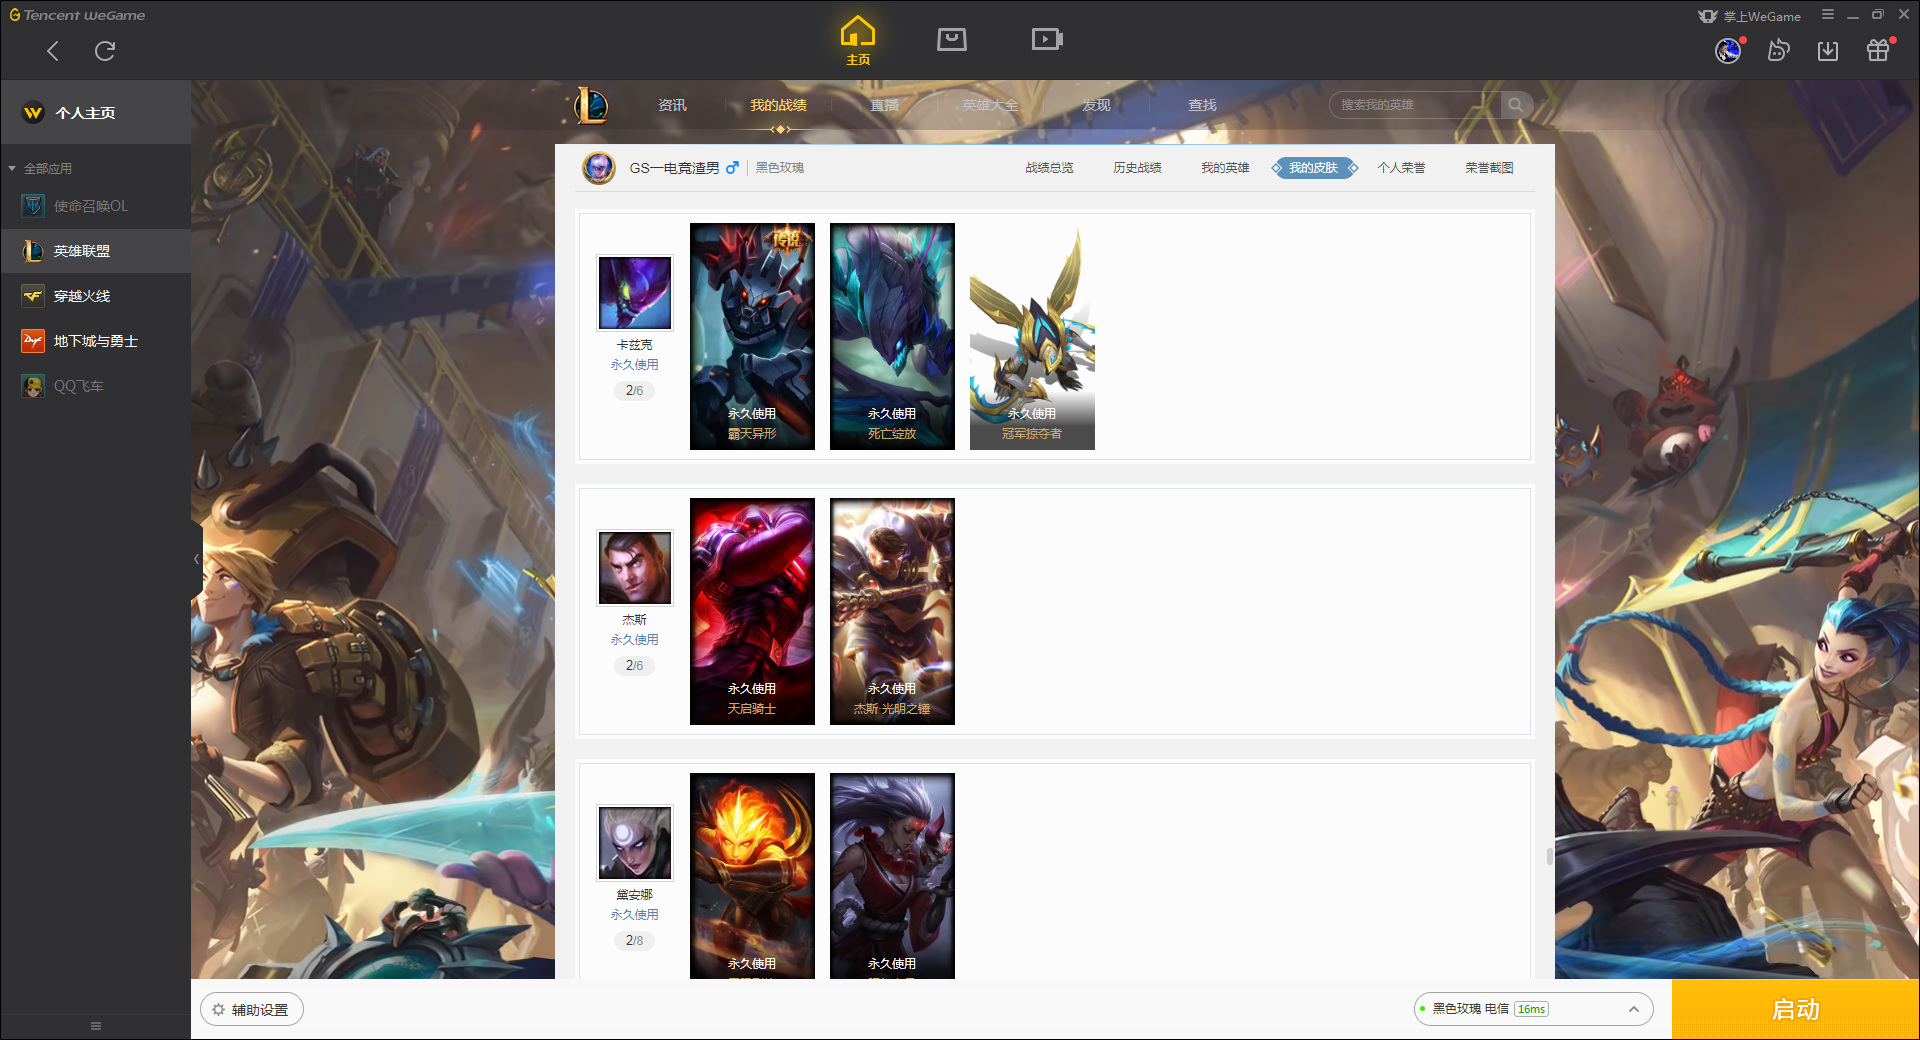Open 辅助设置 settings button
The height and width of the screenshot is (1040, 1920).
[x=252, y=1010]
